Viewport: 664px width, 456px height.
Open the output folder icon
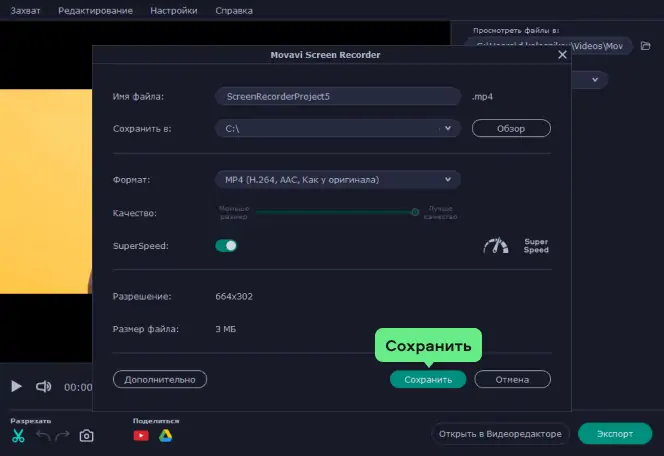[x=645, y=46]
